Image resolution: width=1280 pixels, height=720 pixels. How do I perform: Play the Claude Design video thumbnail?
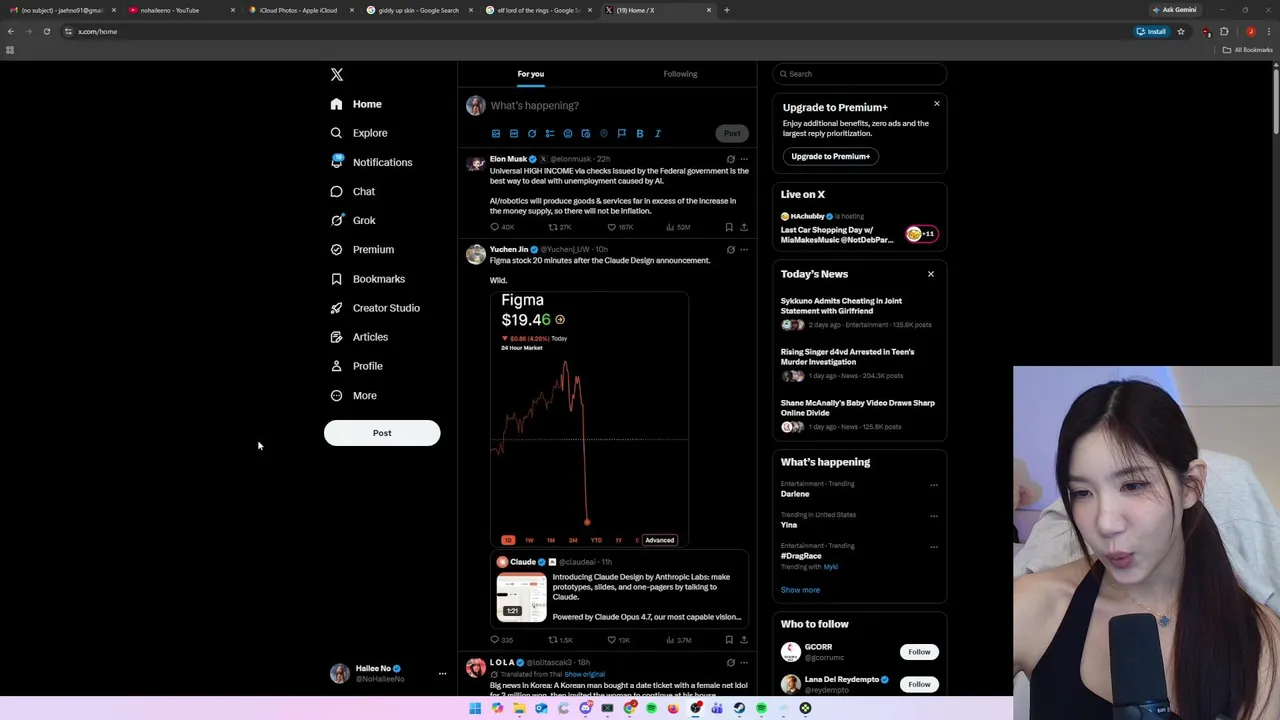pos(522,597)
